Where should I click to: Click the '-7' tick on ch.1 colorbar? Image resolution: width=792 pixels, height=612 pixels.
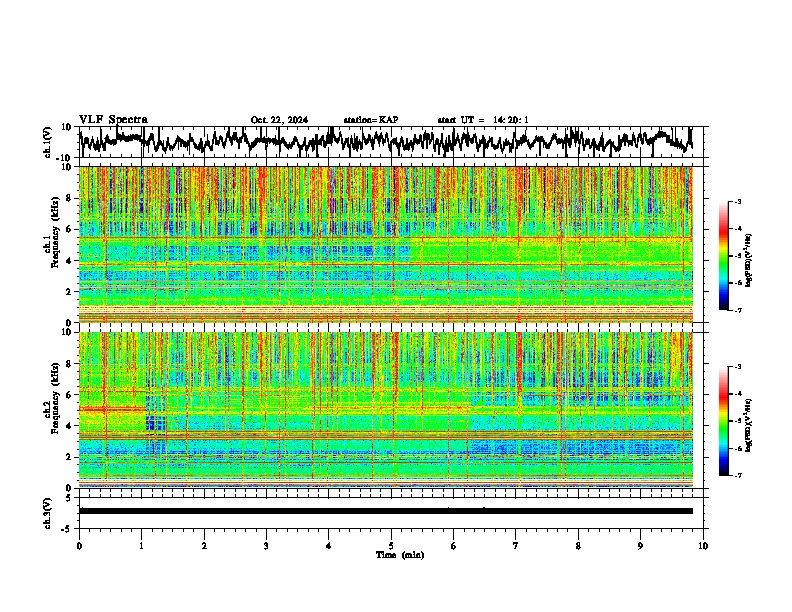738,310
